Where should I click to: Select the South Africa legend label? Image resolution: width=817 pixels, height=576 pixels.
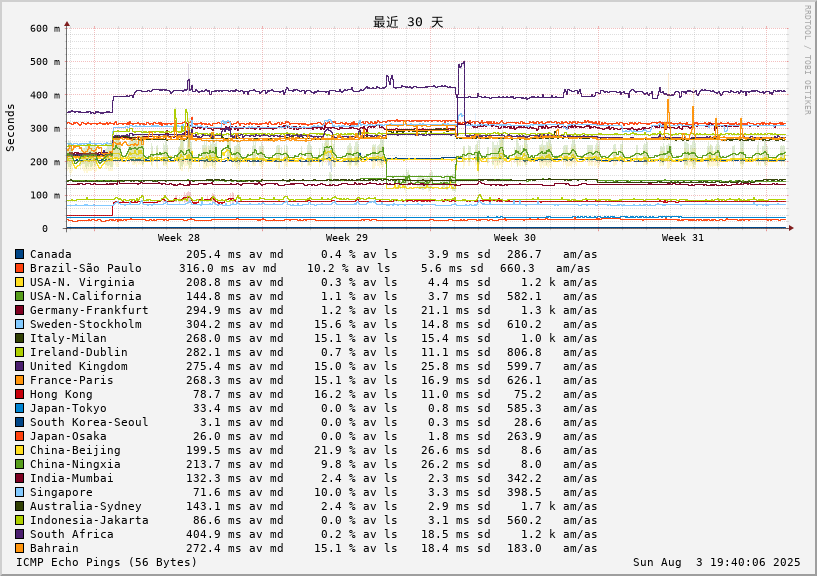click(x=71, y=534)
